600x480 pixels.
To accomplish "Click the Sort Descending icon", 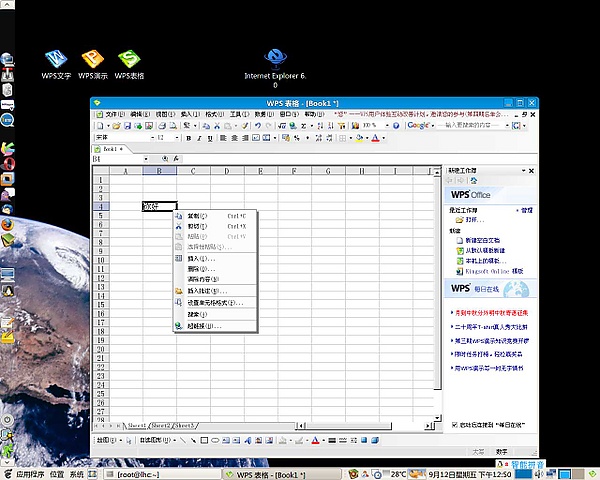I will 331,126.
